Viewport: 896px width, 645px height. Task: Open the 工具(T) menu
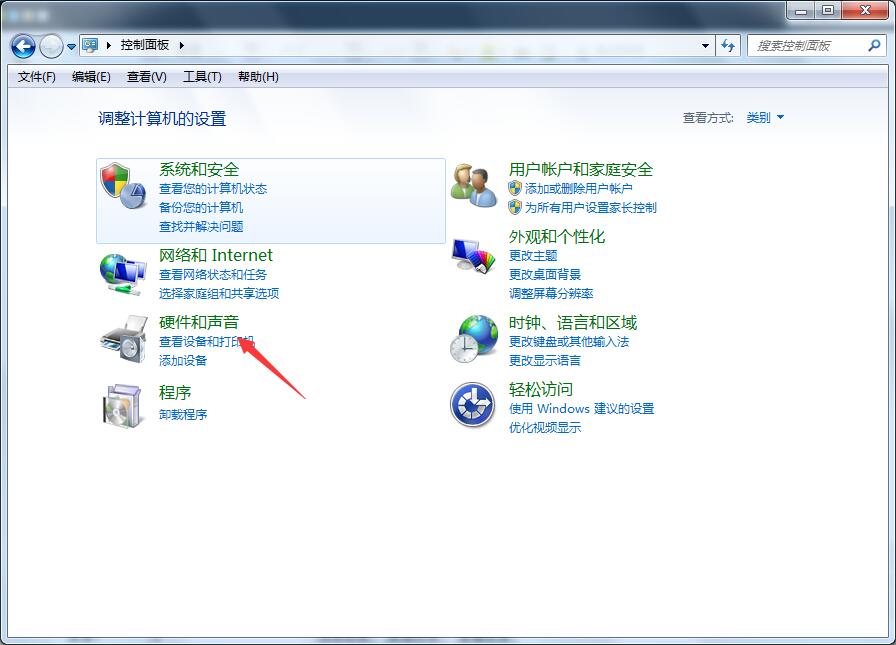(x=202, y=77)
